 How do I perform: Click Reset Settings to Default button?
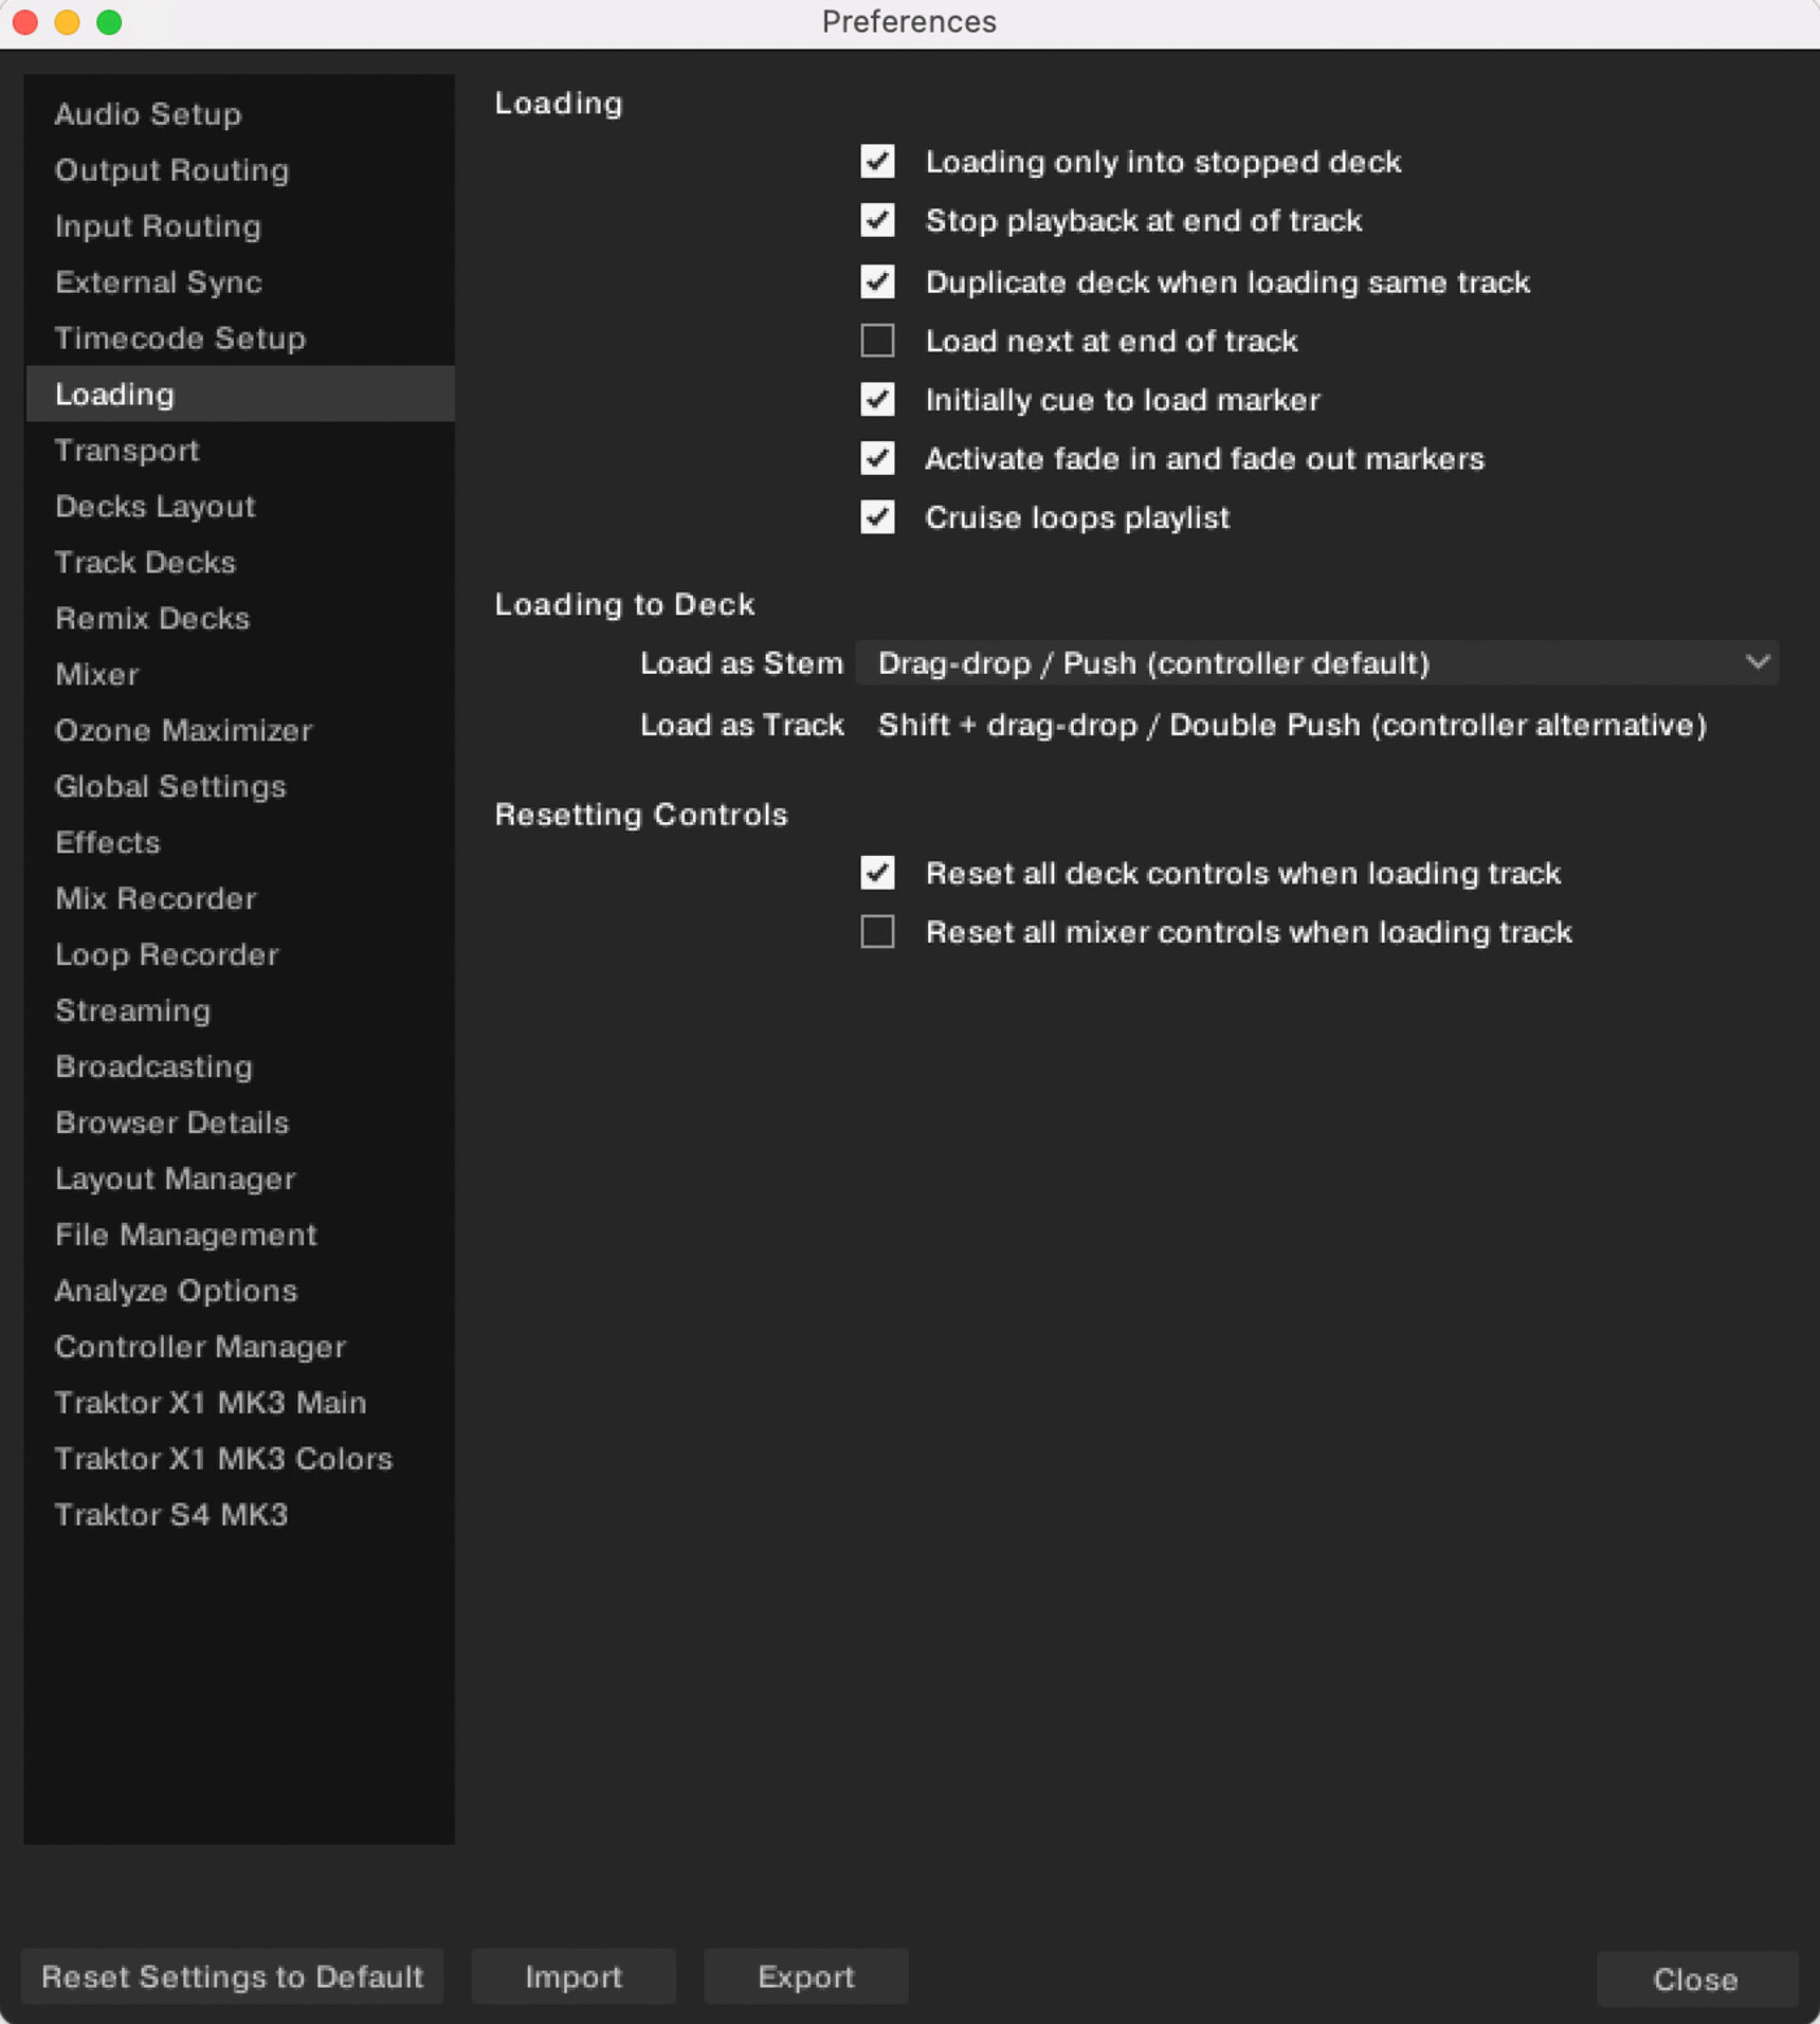[232, 1977]
